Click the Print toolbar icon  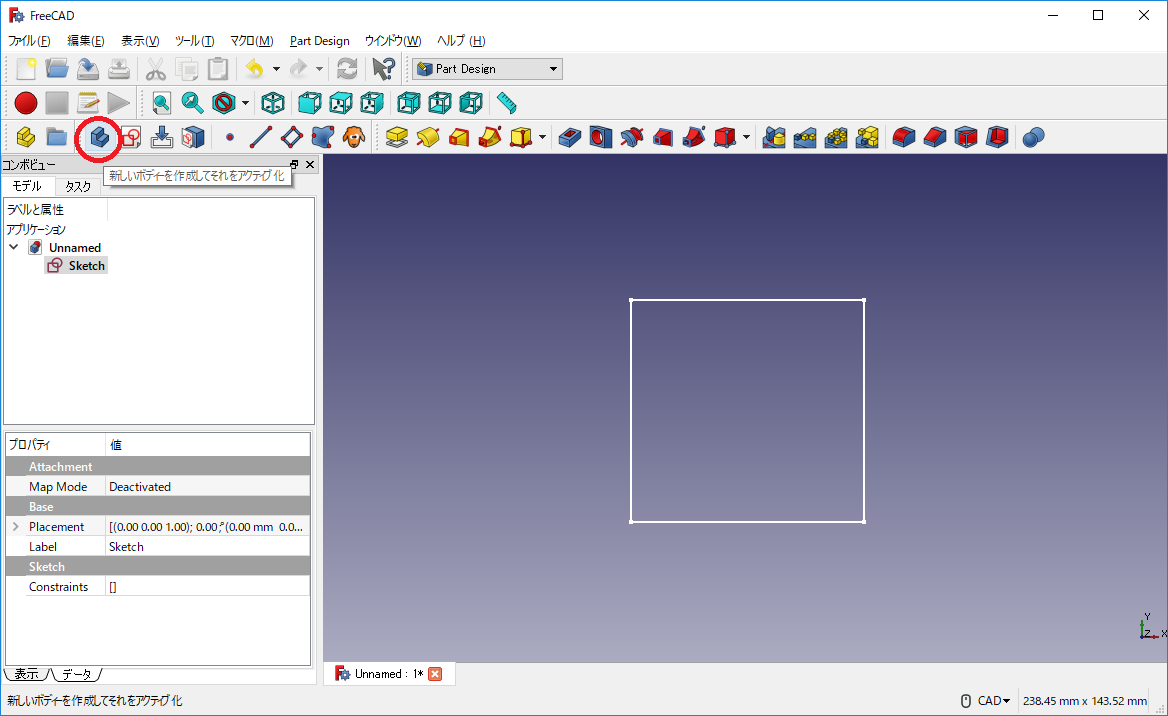pyautogui.click(x=119, y=69)
